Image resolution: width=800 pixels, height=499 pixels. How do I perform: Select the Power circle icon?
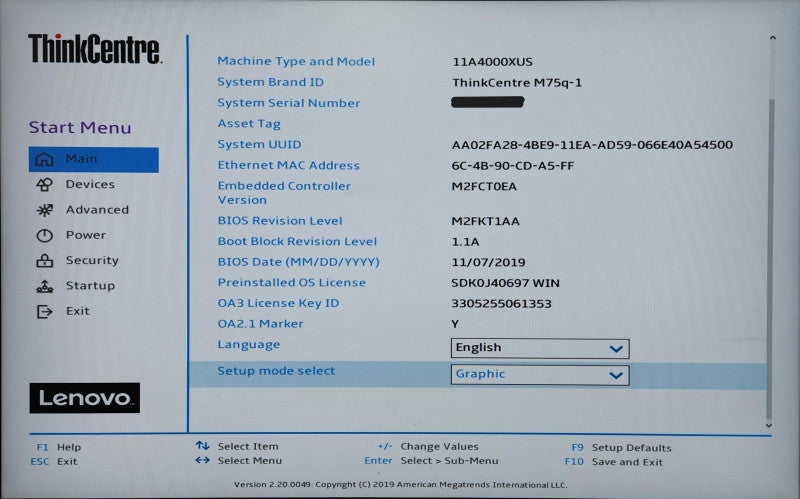coord(44,235)
